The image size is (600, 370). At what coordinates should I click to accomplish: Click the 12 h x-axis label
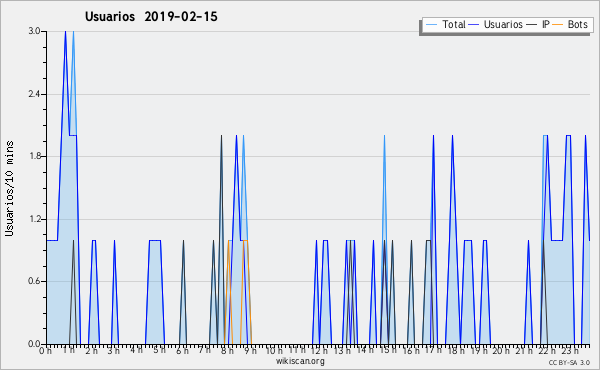(319, 351)
